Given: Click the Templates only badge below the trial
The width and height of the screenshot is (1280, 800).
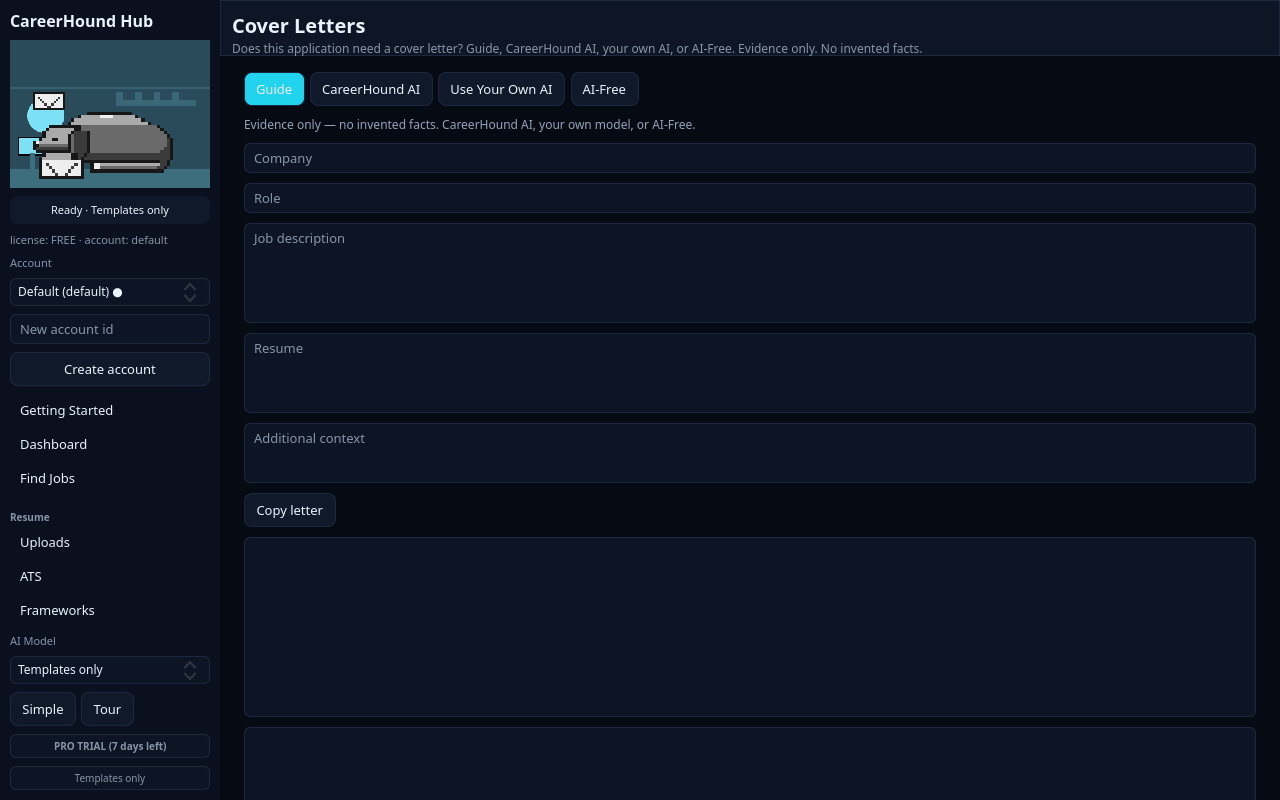Looking at the screenshot, I should (110, 778).
